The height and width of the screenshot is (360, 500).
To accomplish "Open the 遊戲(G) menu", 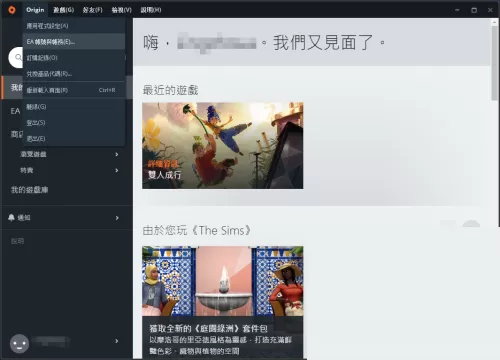I will (x=64, y=10).
